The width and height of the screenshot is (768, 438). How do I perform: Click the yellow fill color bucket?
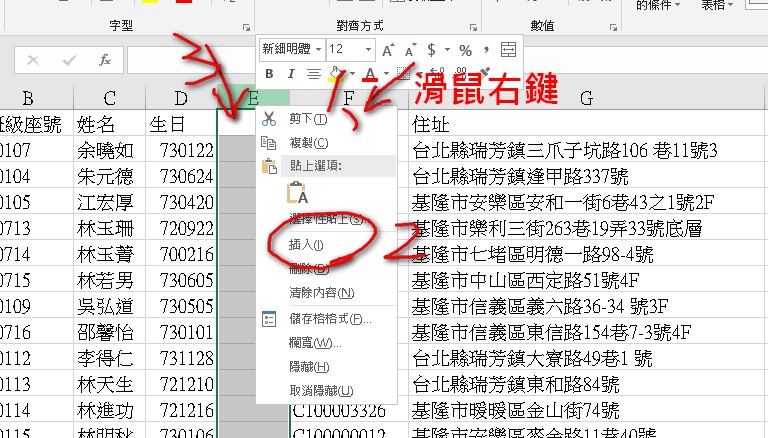[337, 75]
